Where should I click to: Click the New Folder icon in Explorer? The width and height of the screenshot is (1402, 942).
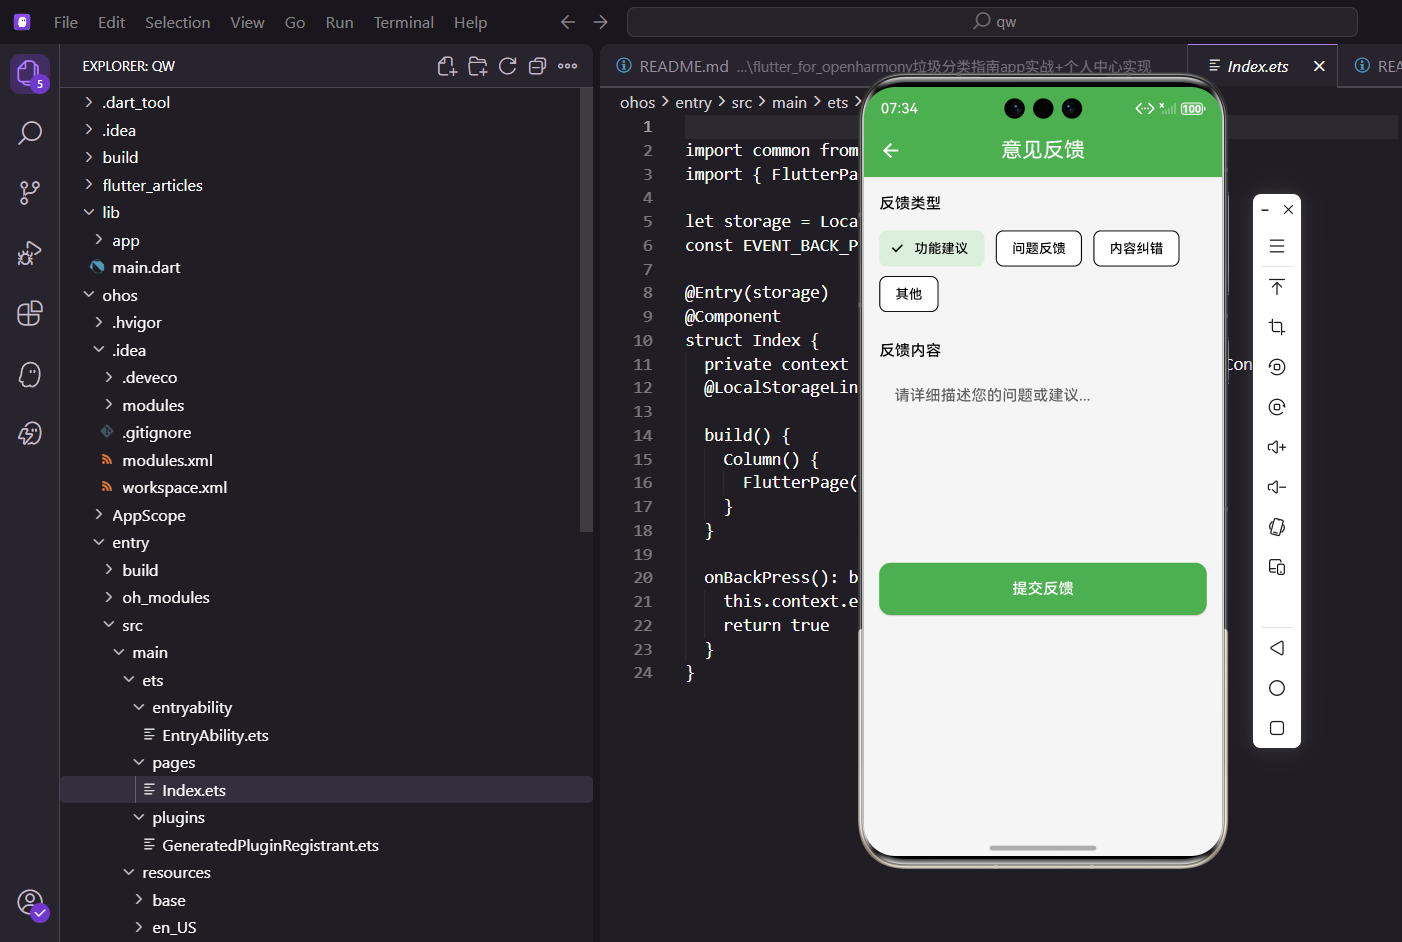coord(478,66)
